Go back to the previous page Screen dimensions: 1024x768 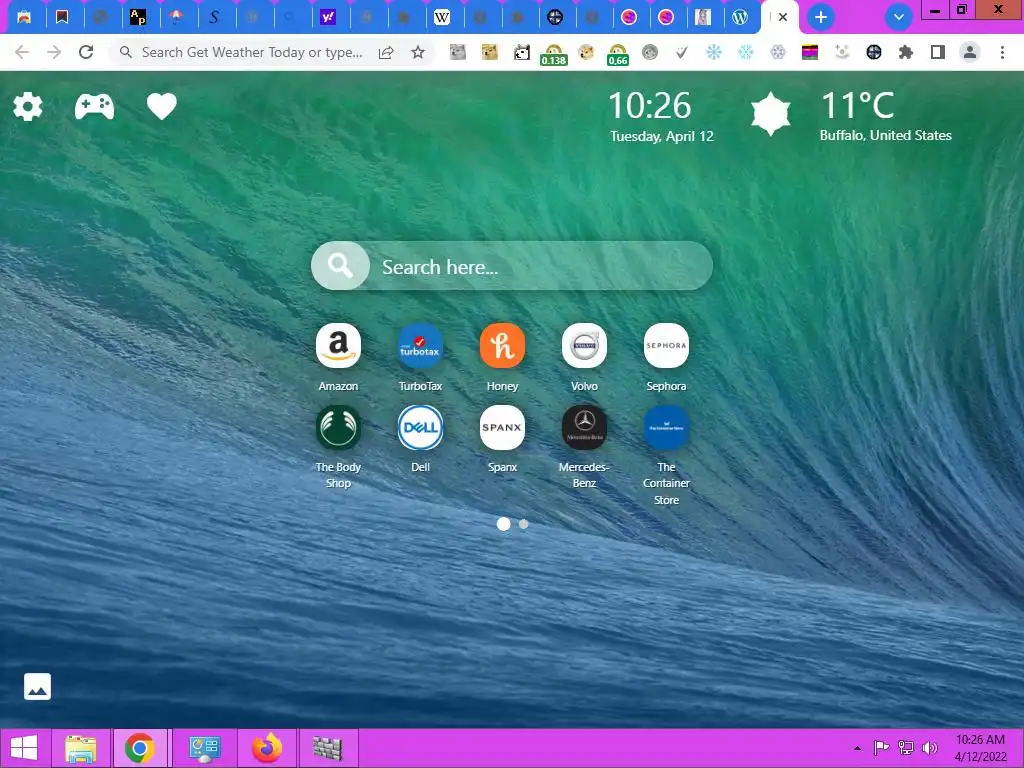click(x=22, y=52)
